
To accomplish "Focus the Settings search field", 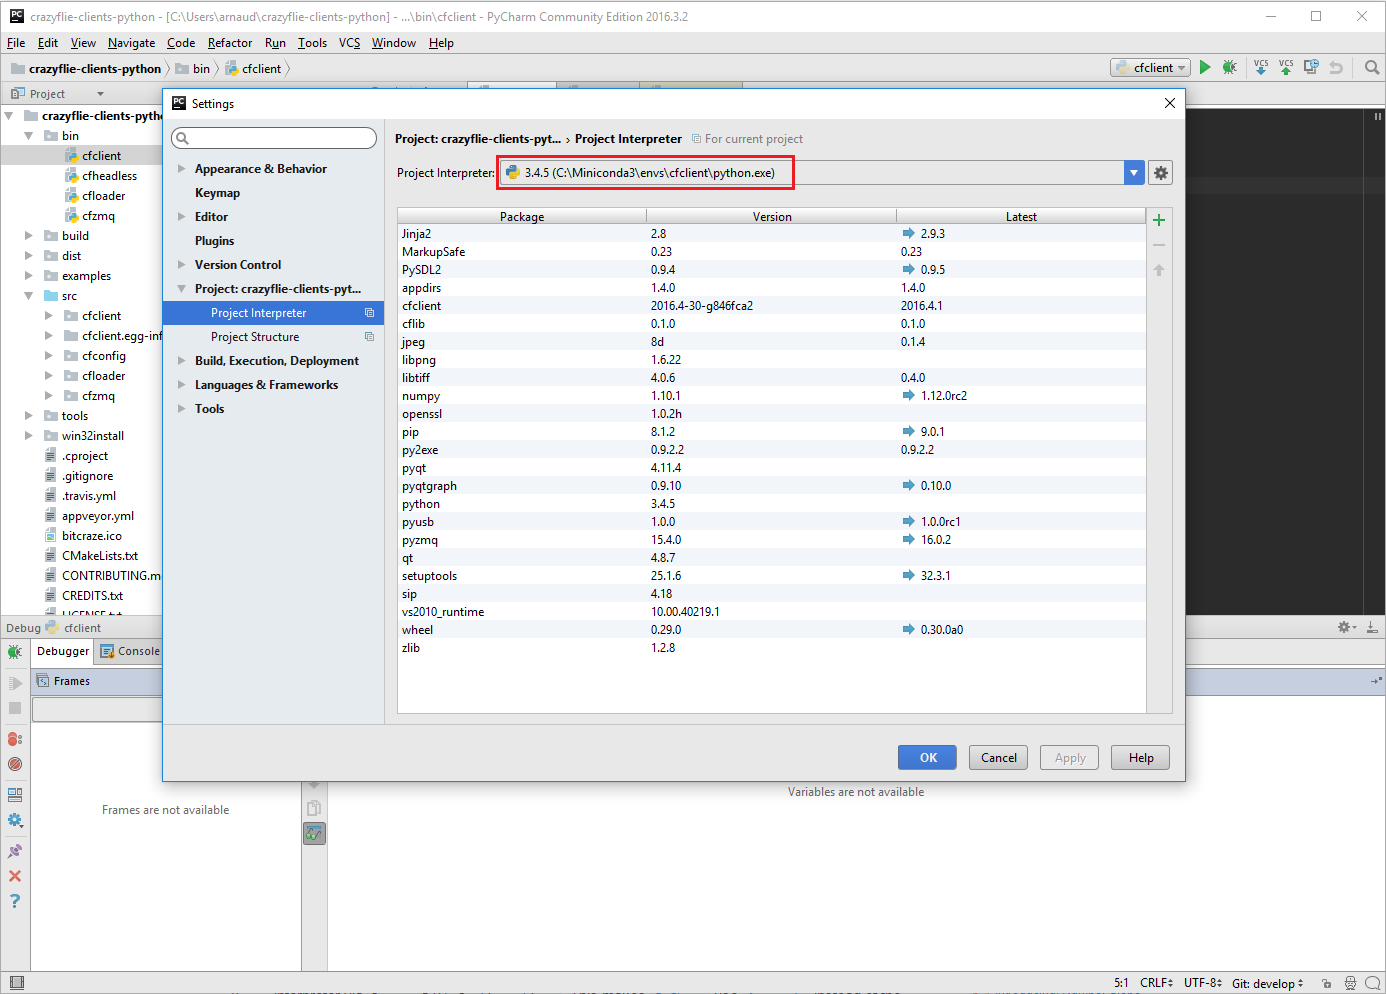I will 274,138.
